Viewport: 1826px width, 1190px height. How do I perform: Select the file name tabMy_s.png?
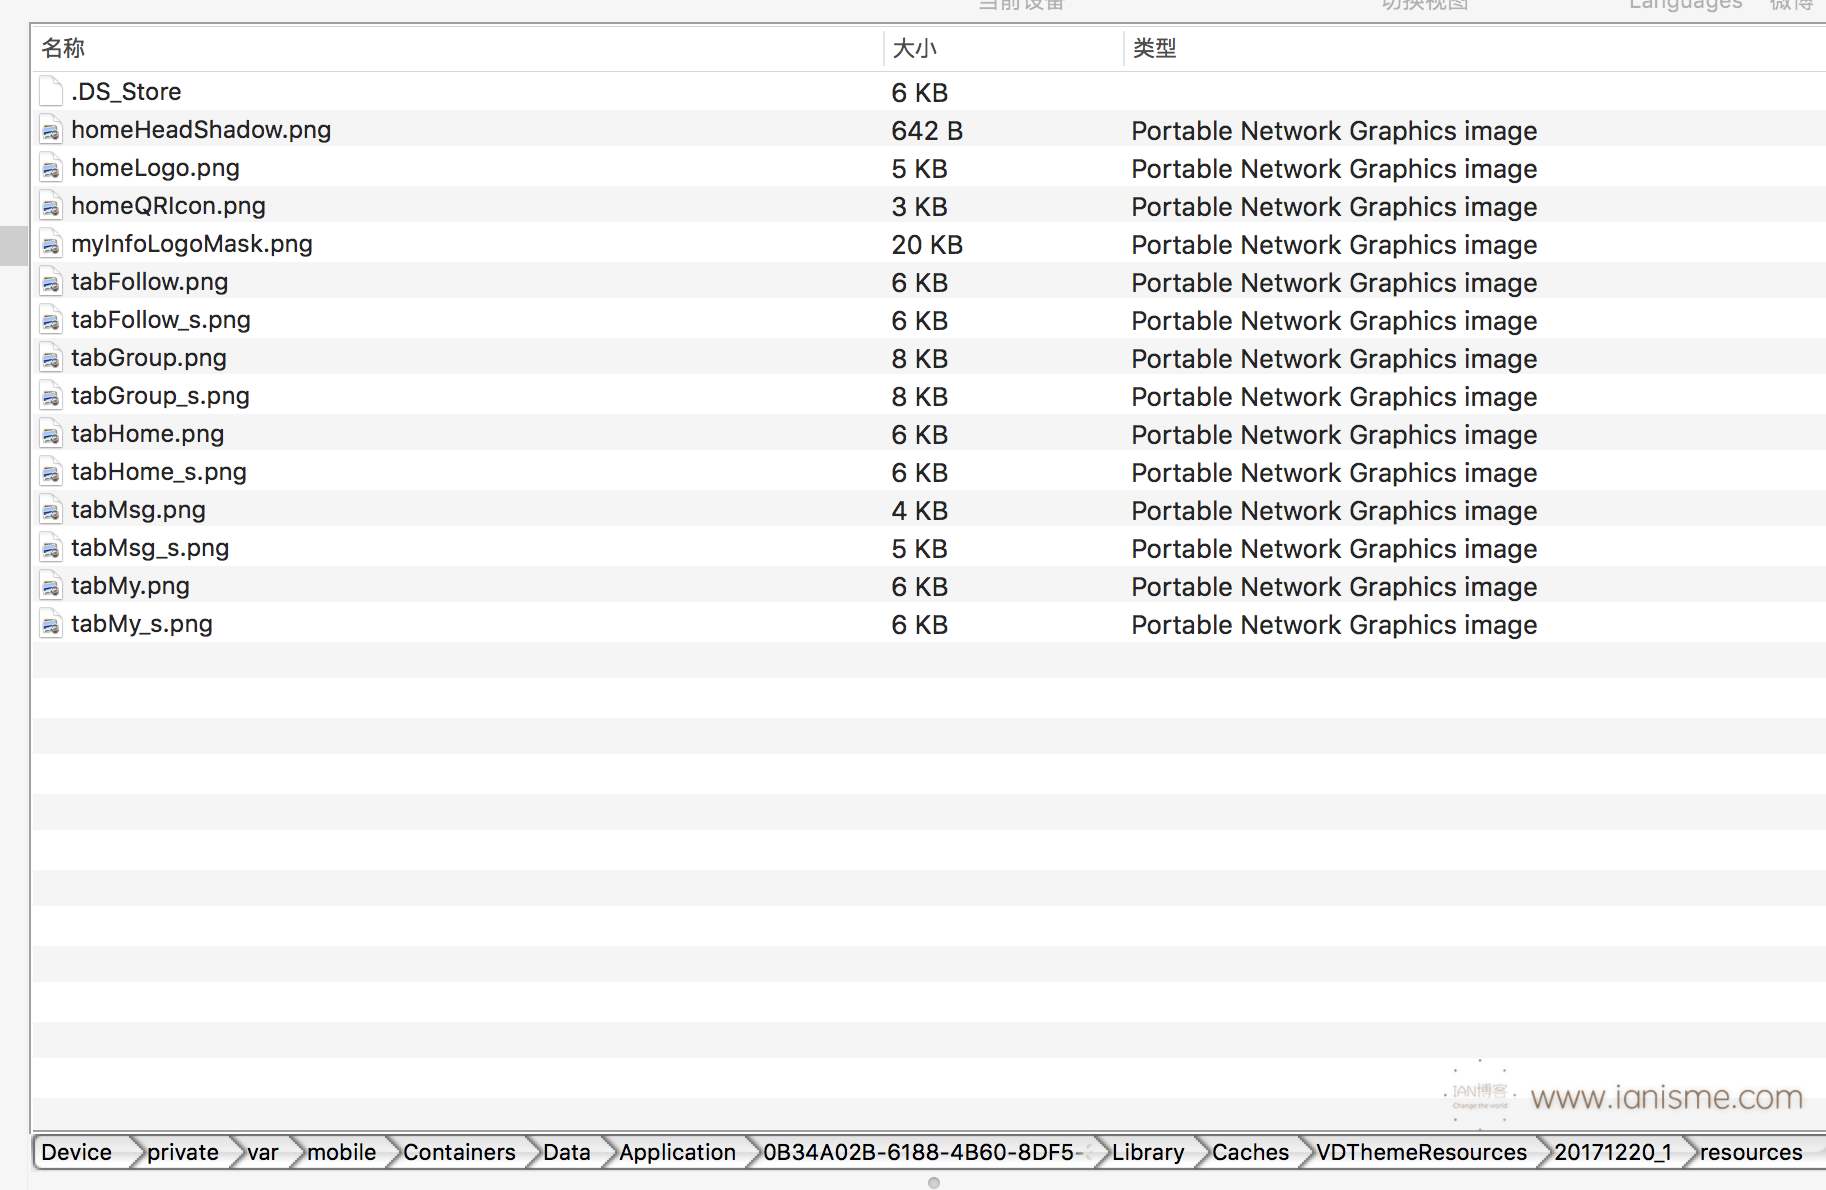142,624
